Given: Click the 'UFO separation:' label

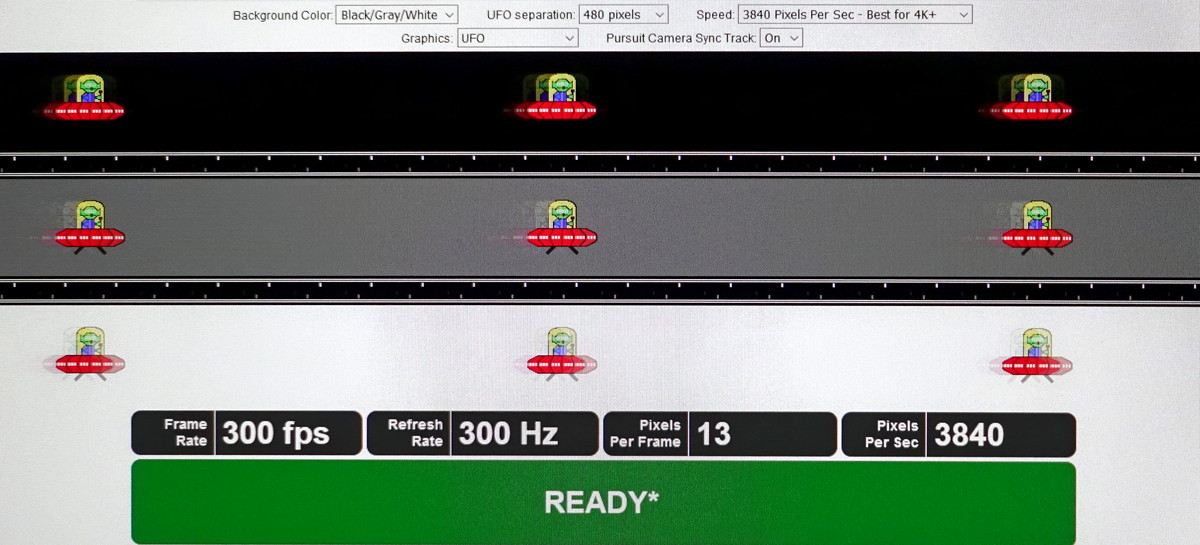Looking at the screenshot, I should coord(530,15).
